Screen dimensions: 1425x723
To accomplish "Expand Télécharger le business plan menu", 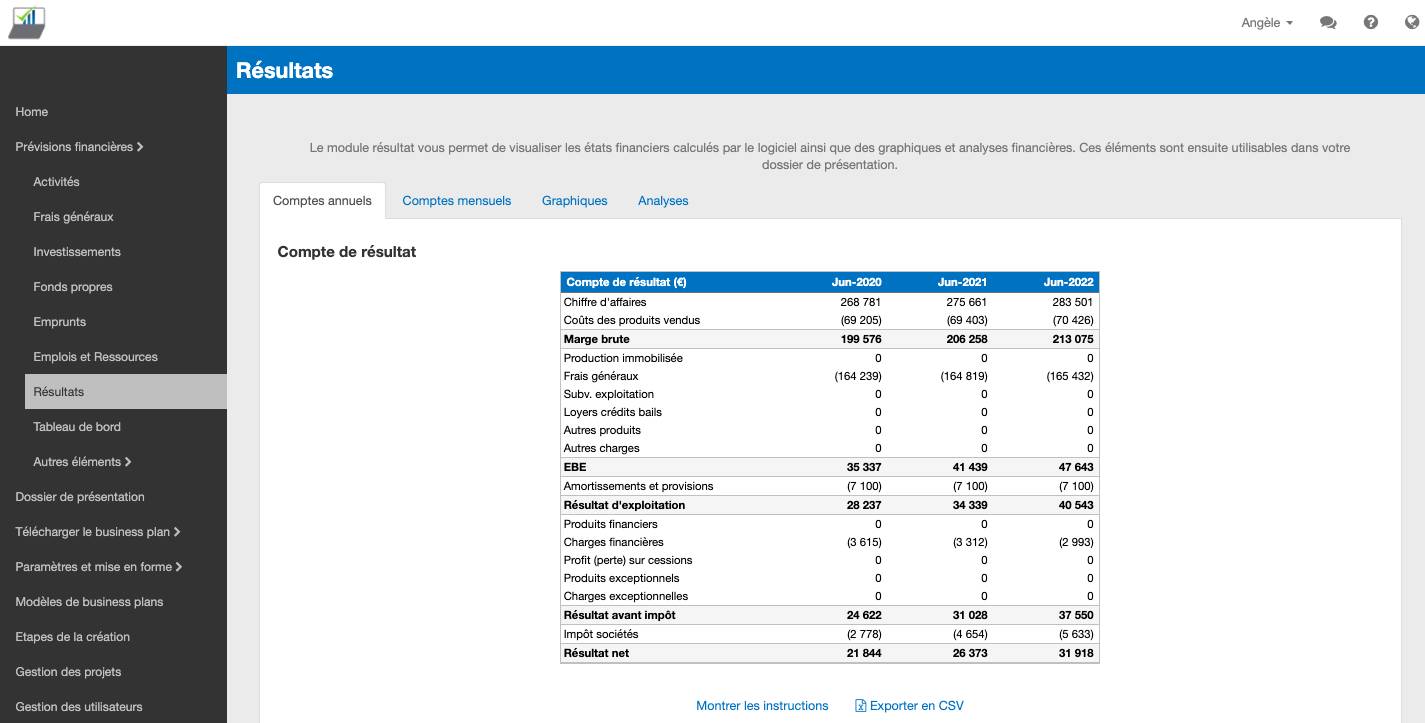I will [x=98, y=532].
